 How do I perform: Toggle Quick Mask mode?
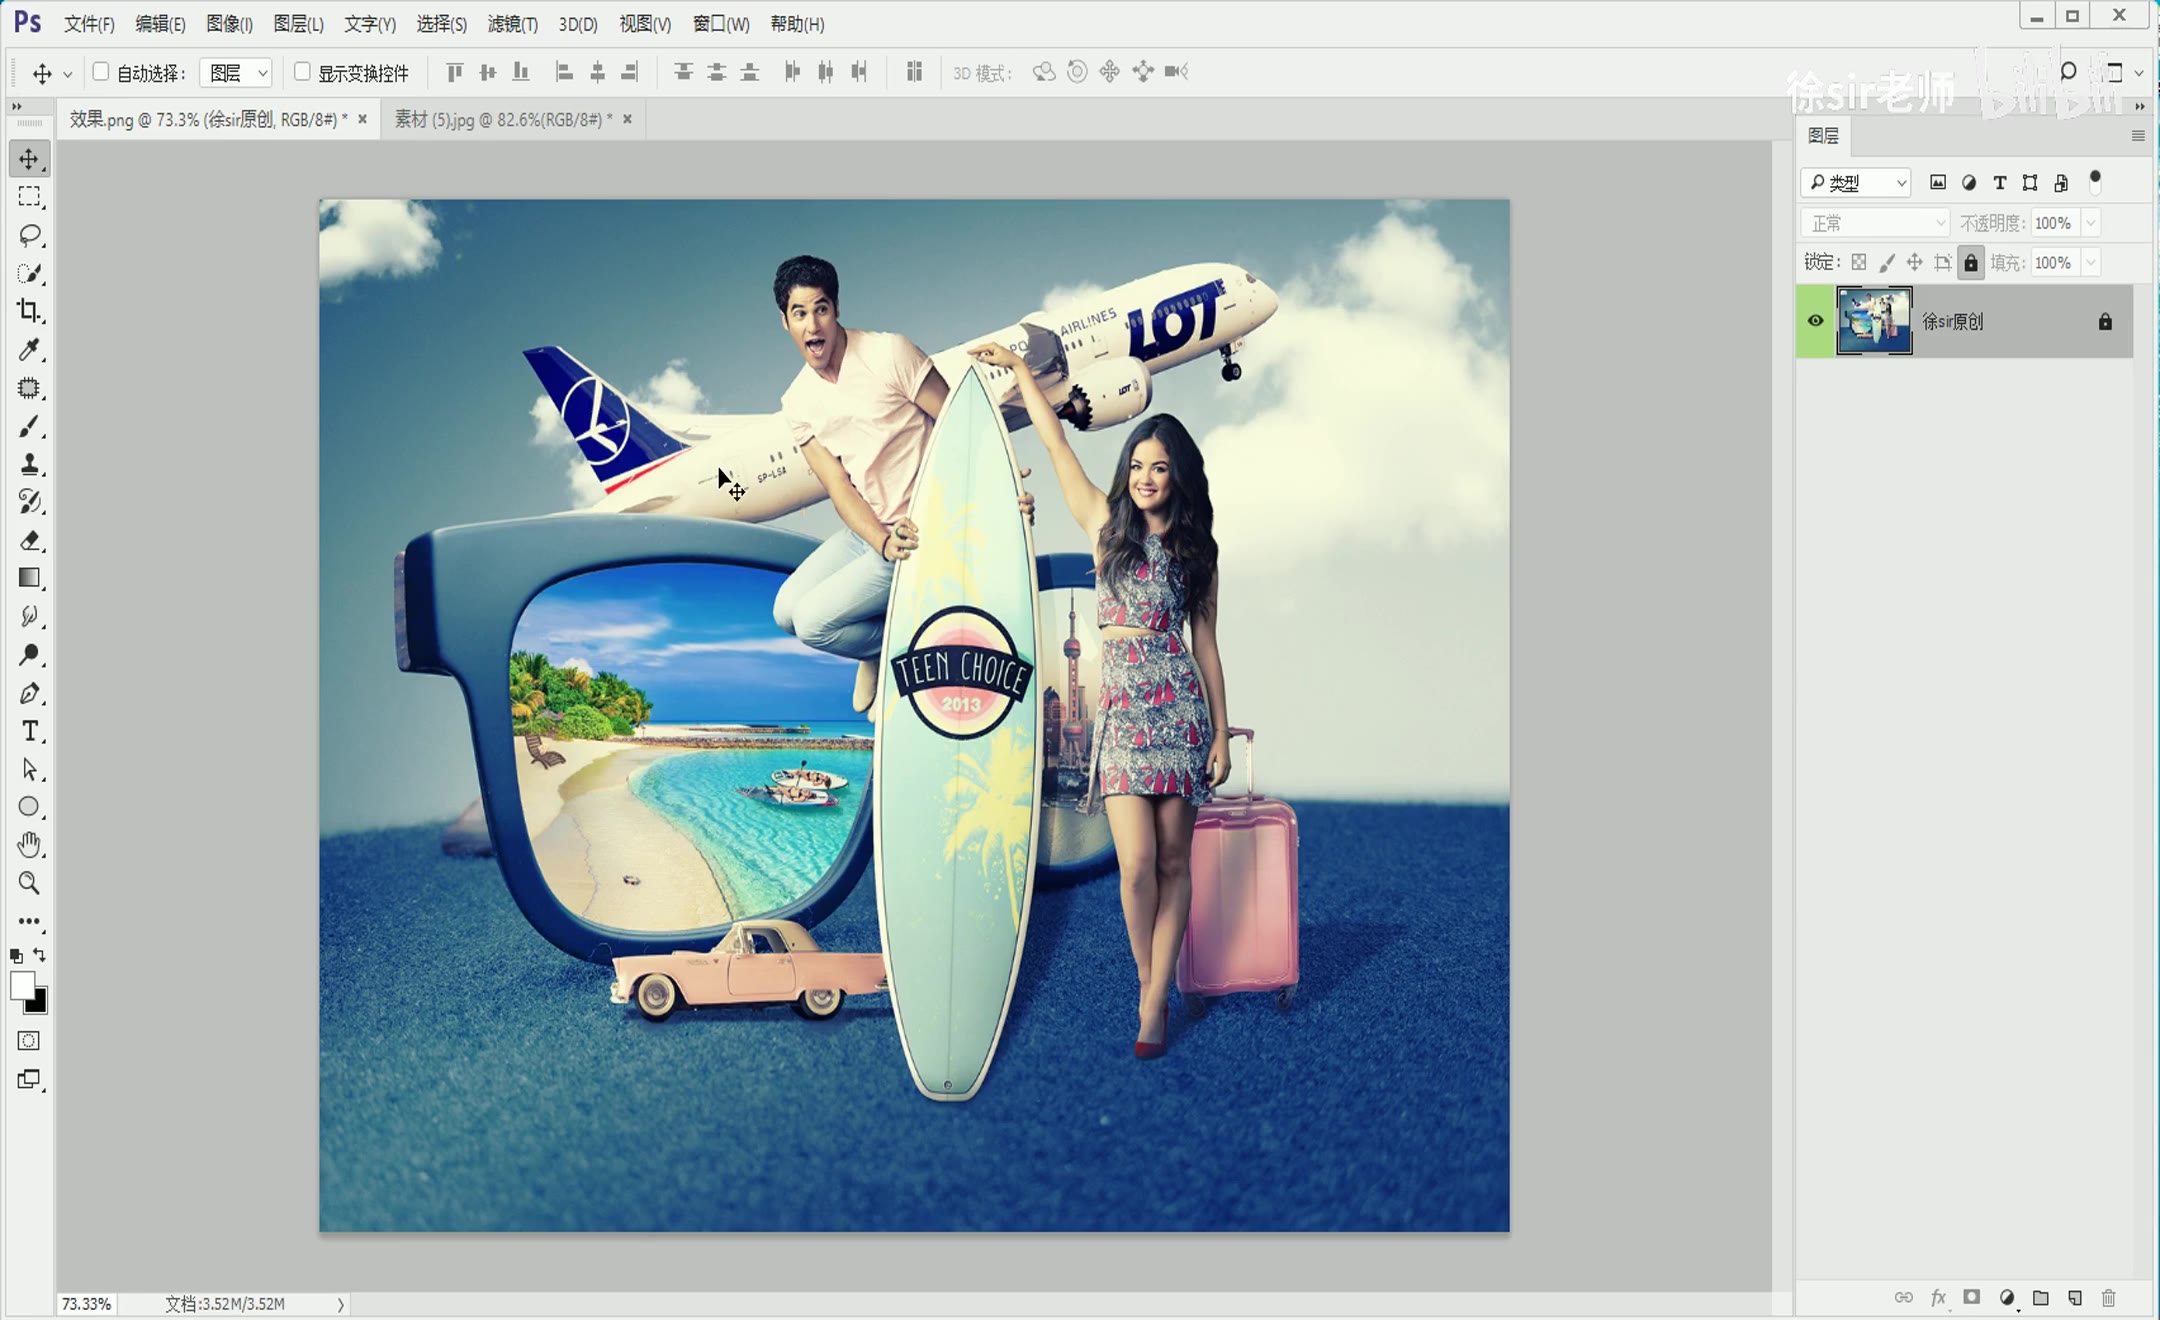[x=29, y=1041]
